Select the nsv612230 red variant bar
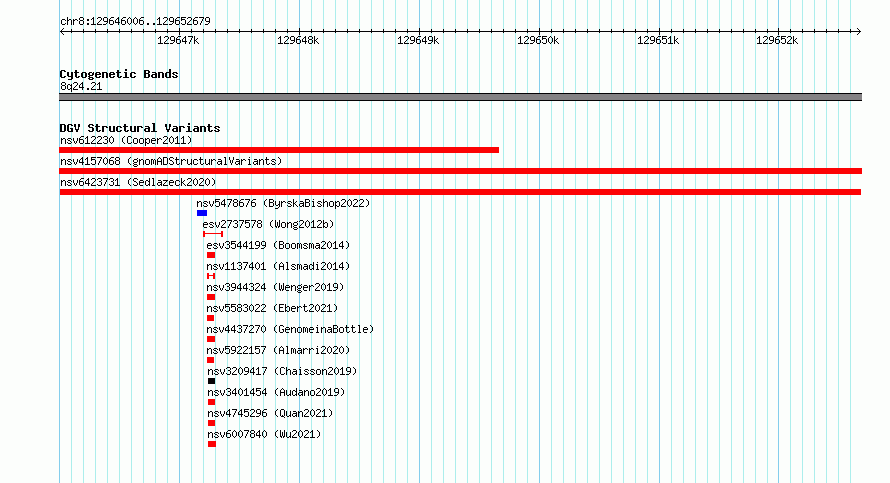The image size is (890, 483). click(x=279, y=150)
